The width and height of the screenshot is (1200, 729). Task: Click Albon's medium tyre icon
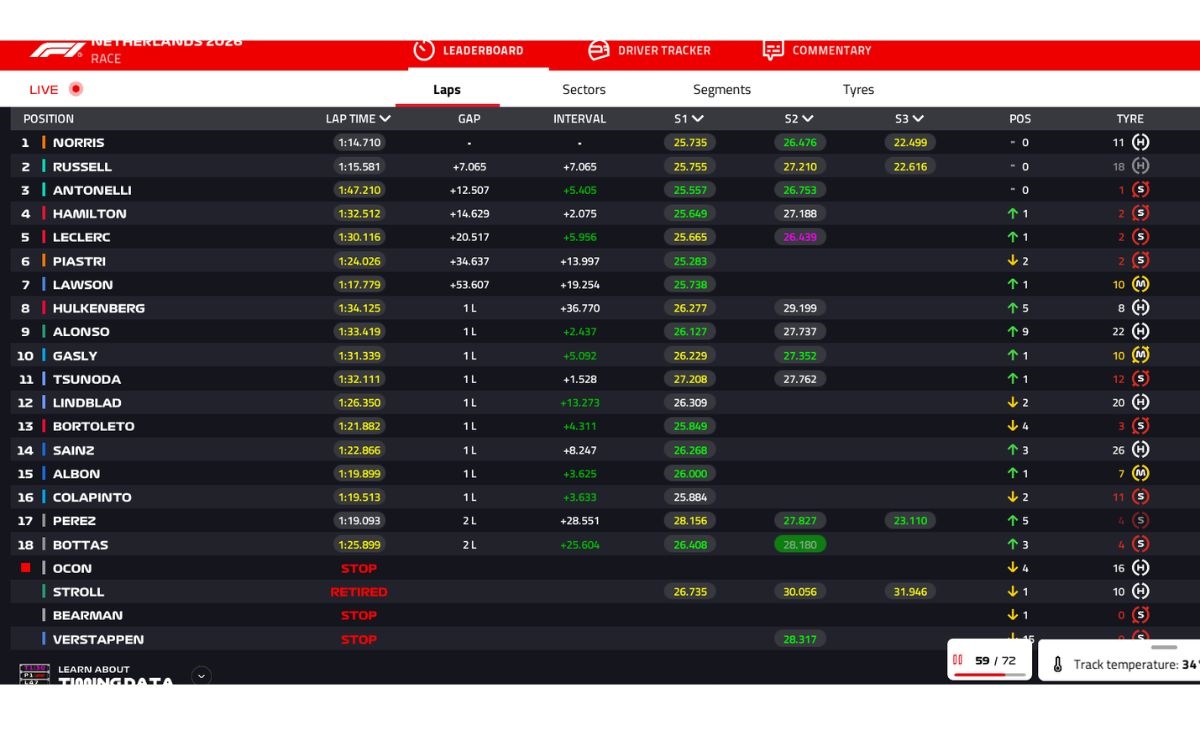click(1140, 473)
